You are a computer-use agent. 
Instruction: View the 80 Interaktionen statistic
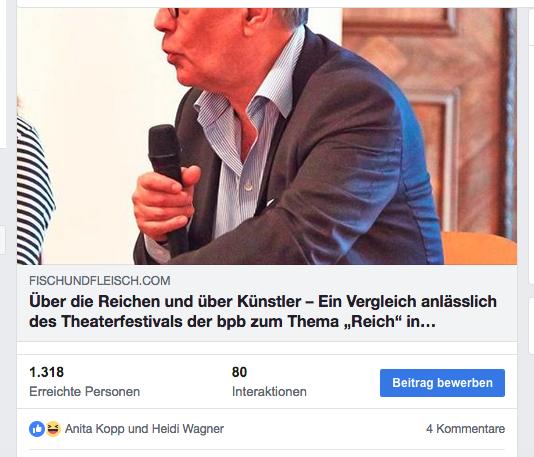(269, 381)
